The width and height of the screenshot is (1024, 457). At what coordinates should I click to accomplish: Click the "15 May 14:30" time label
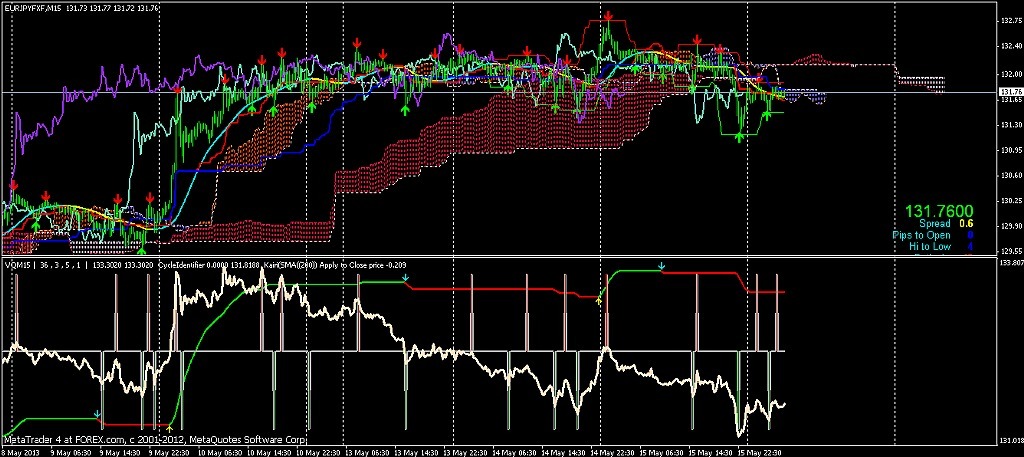point(711,452)
